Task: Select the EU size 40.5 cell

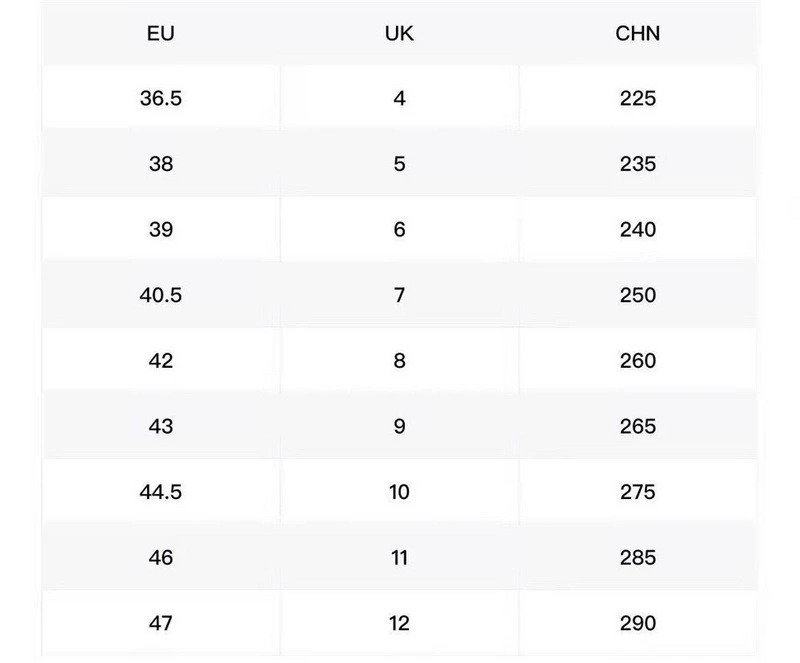Action: coord(161,295)
